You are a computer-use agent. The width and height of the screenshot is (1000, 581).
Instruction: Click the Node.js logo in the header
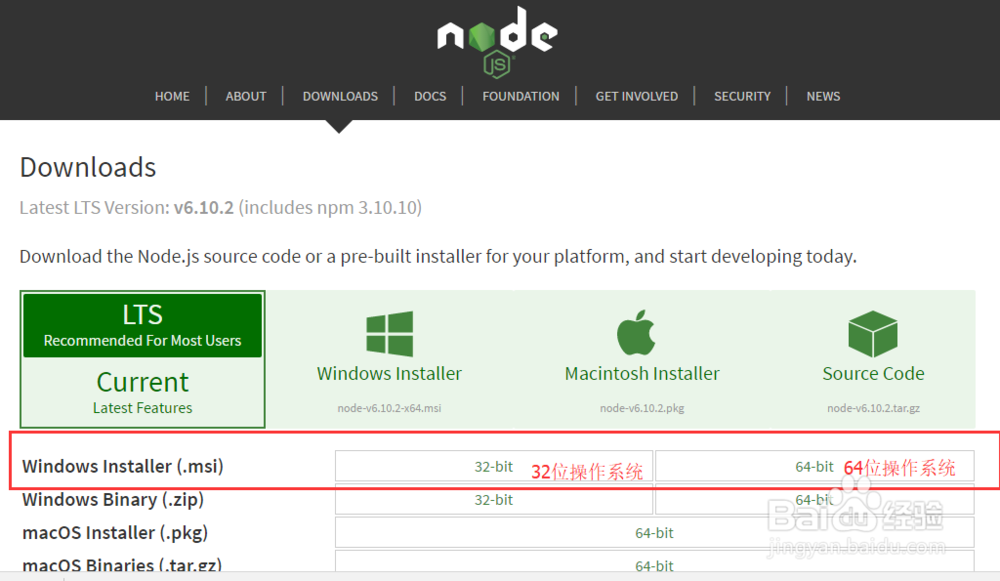(497, 42)
